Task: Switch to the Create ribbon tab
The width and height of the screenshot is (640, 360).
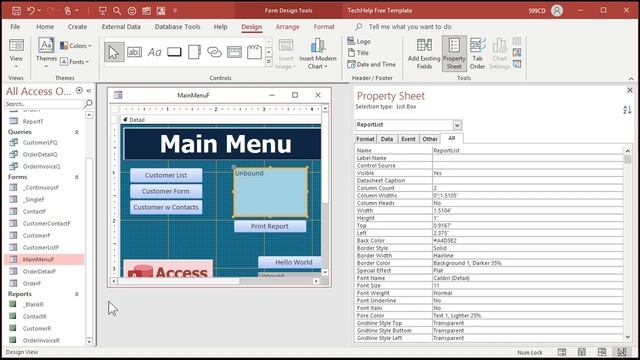Action: pos(77,27)
